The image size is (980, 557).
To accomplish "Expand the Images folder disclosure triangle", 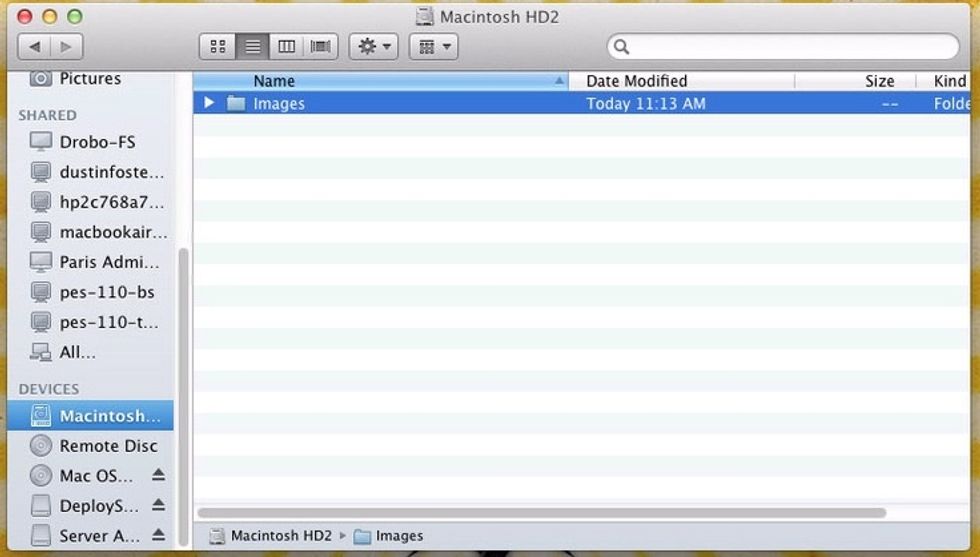I will tap(209, 103).
